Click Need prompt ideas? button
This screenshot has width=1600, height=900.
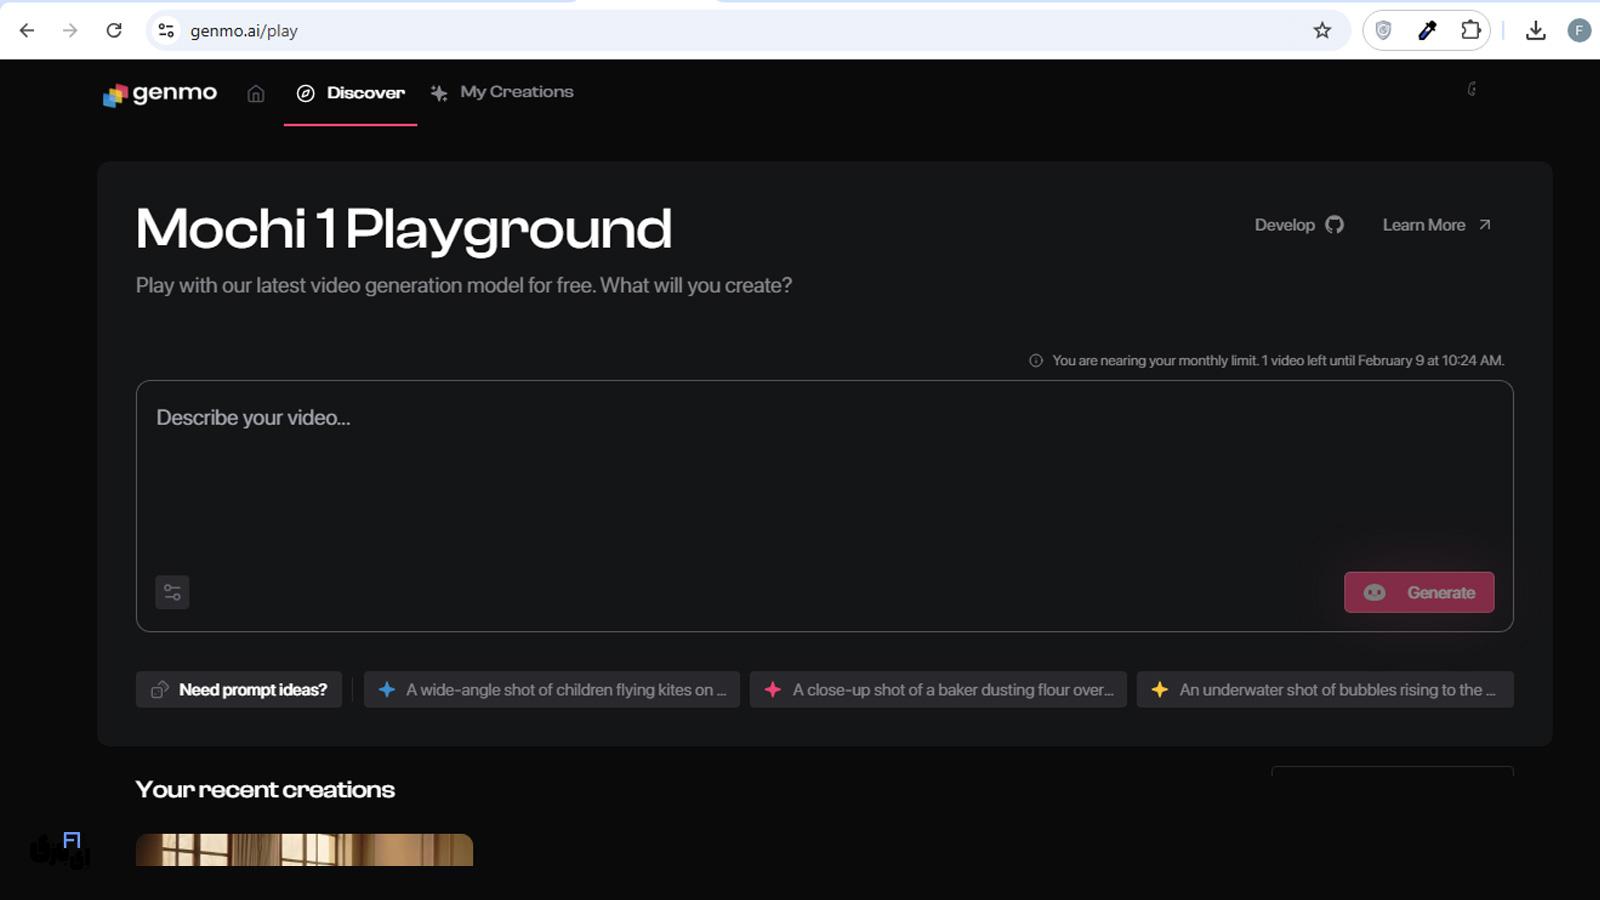point(239,689)
